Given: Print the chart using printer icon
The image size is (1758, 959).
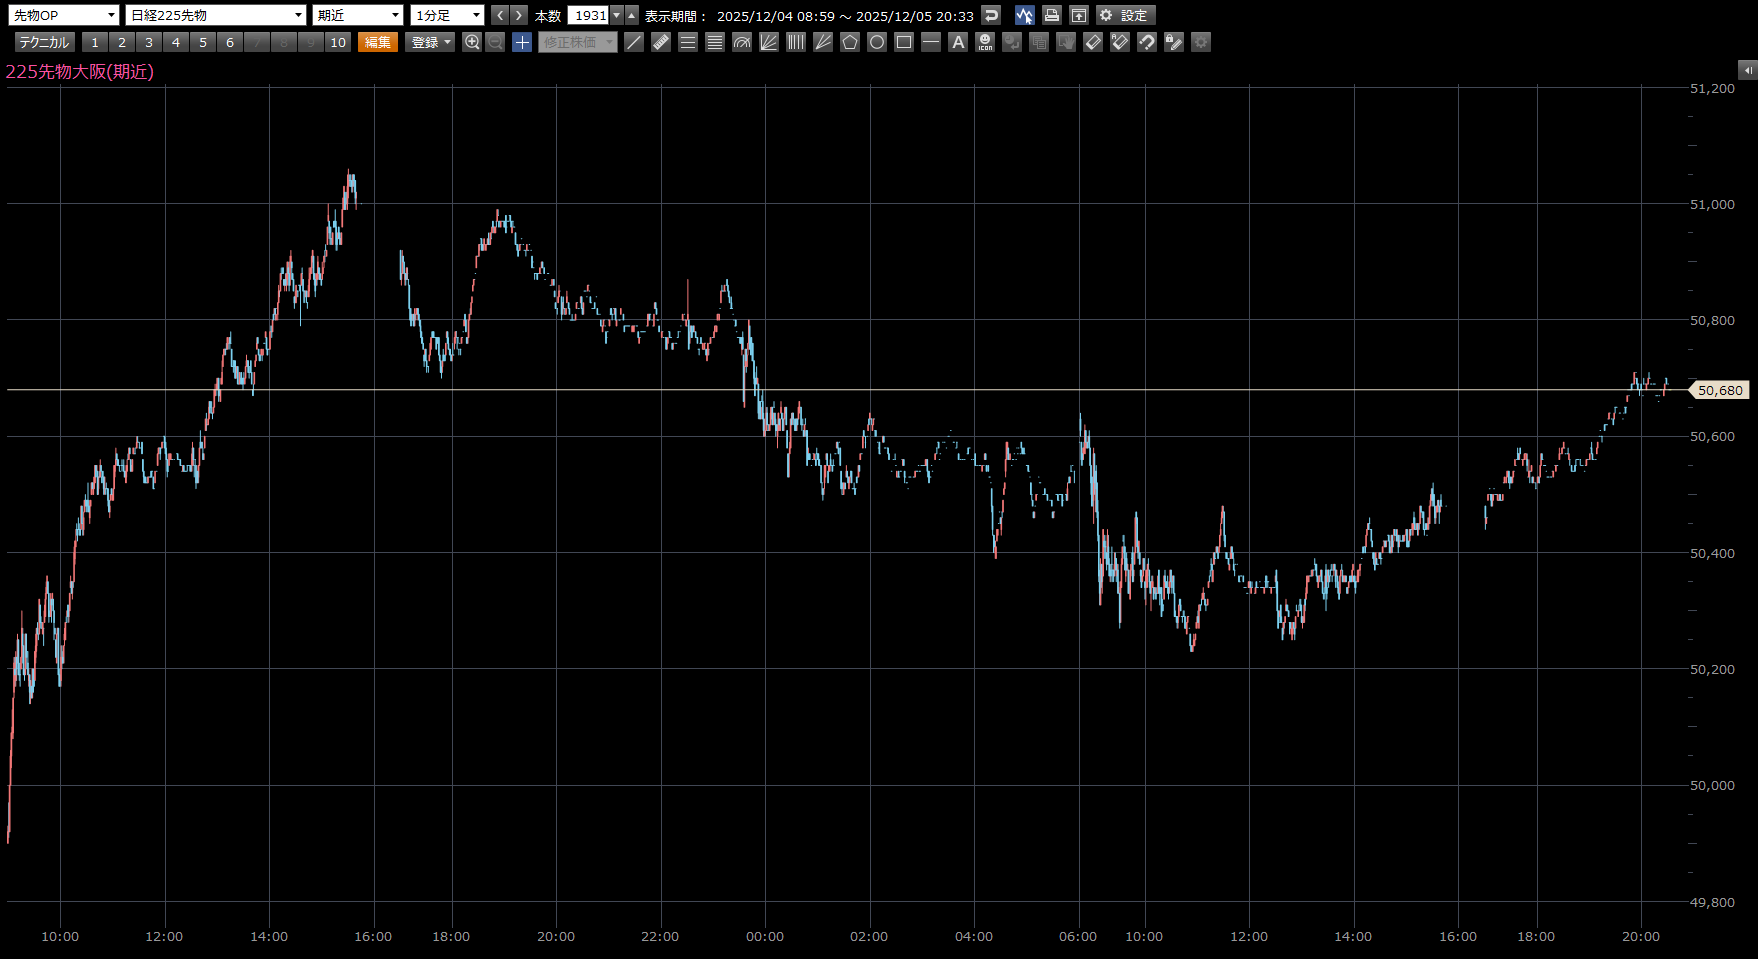Looking at the screenshot, I should pos(1051,15).
